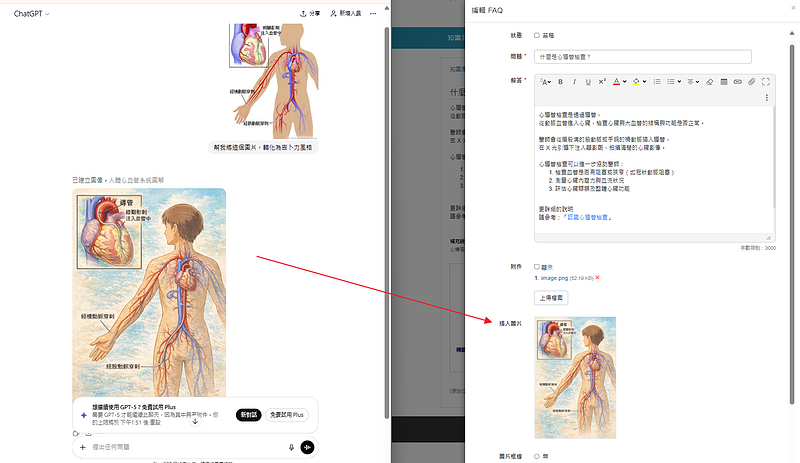Insert a link using the chain icon
The height and width of the screenshot is (463, 800).
[x=738, y=81]
